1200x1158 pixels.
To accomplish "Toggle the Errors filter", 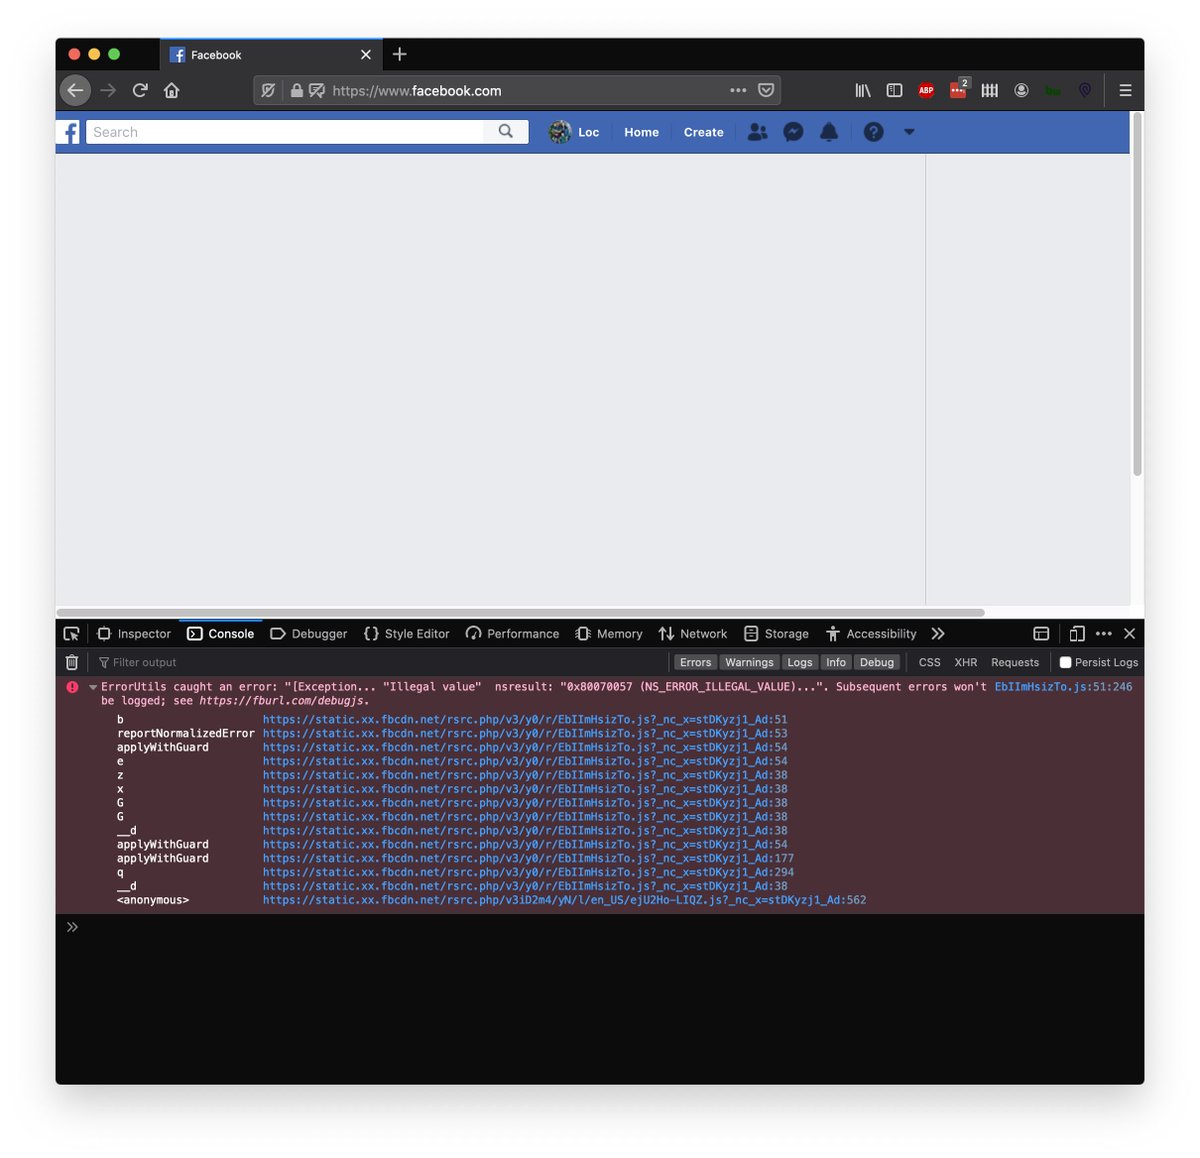I will (695, 662).
